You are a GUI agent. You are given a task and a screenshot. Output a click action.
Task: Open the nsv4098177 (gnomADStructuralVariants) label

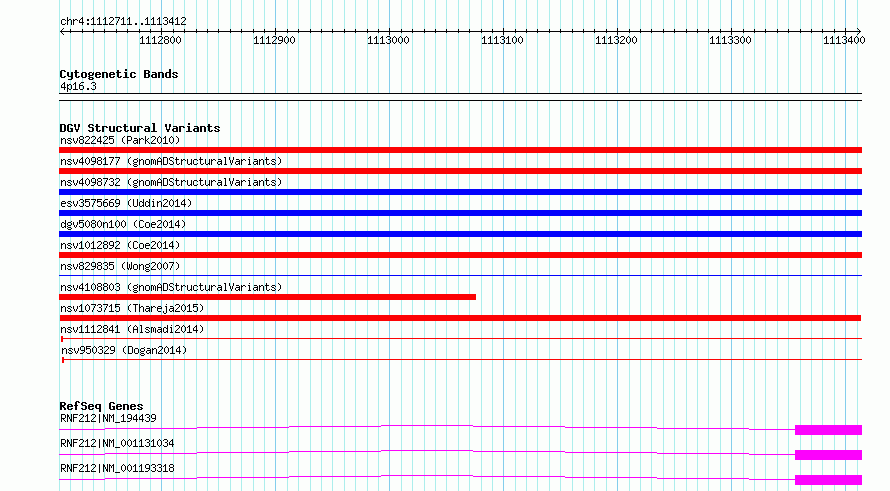171,161
